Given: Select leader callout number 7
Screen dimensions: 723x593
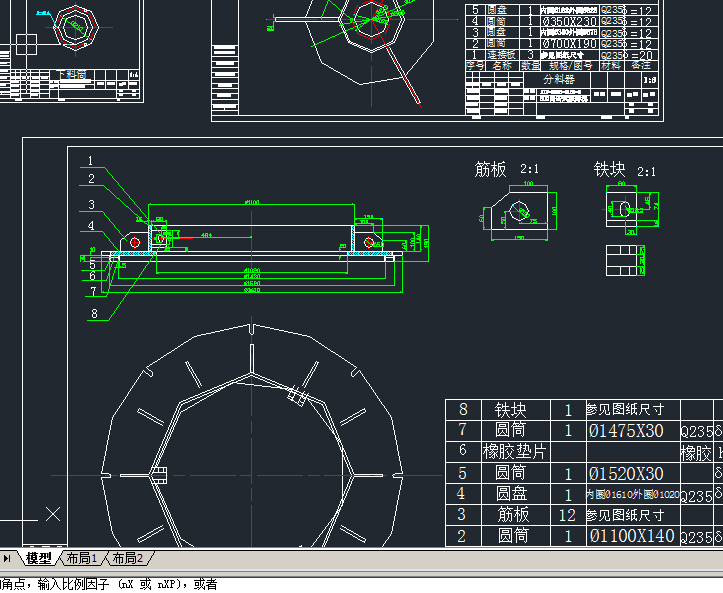Looking at the screenshot, I should coord(93,291).
